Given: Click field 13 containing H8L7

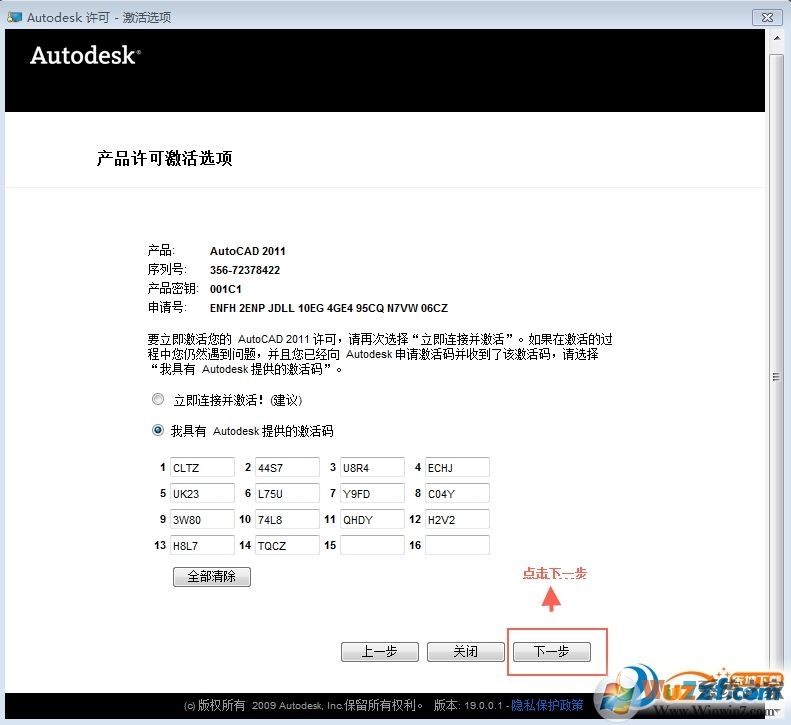Looking at the screenshot, I should [202, 545].
